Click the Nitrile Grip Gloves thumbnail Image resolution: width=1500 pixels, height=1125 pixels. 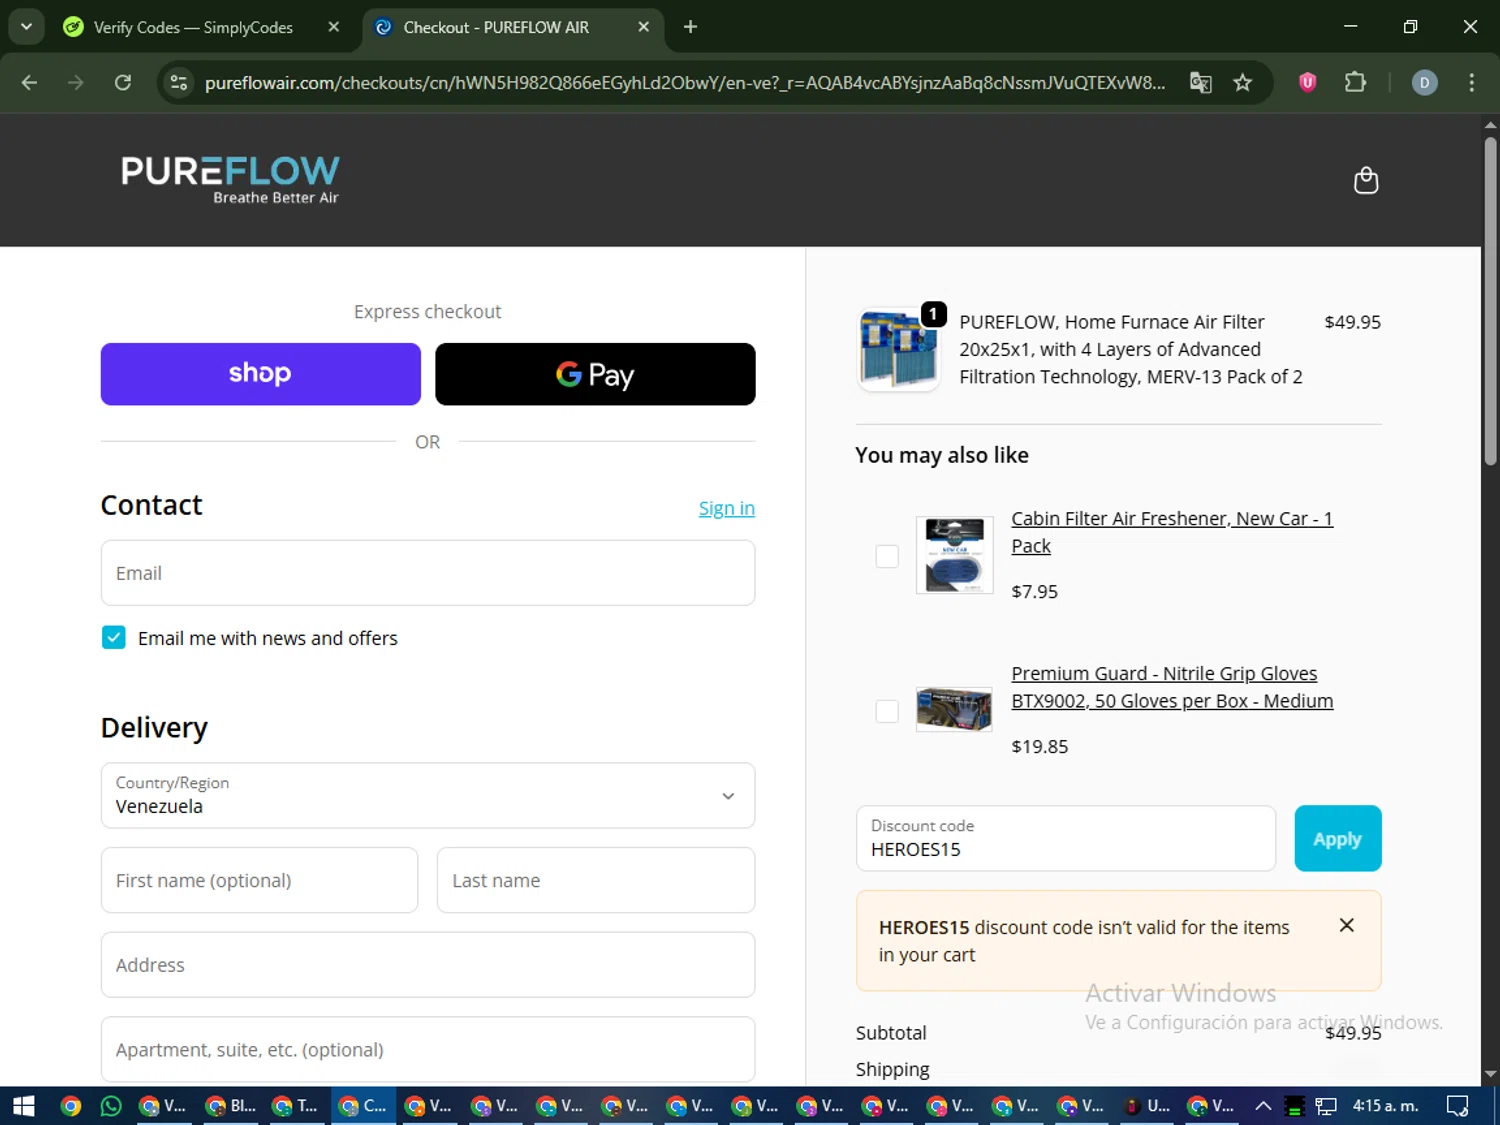(955, 709)
